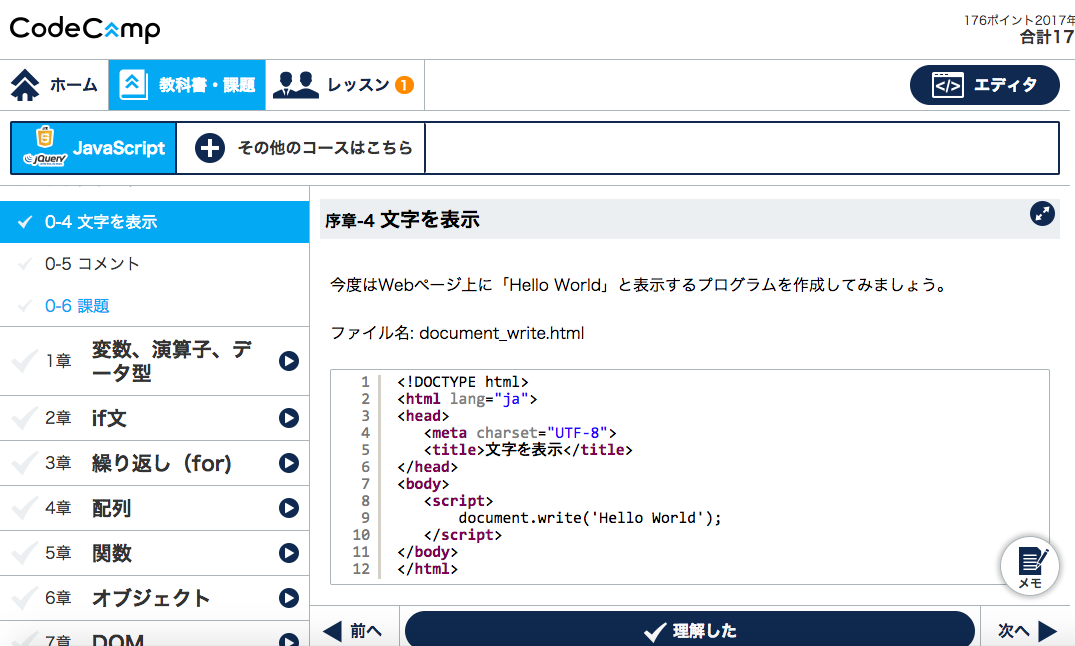Open the 0-6 課題 link
1075x646 pixels.
(77, 306)
